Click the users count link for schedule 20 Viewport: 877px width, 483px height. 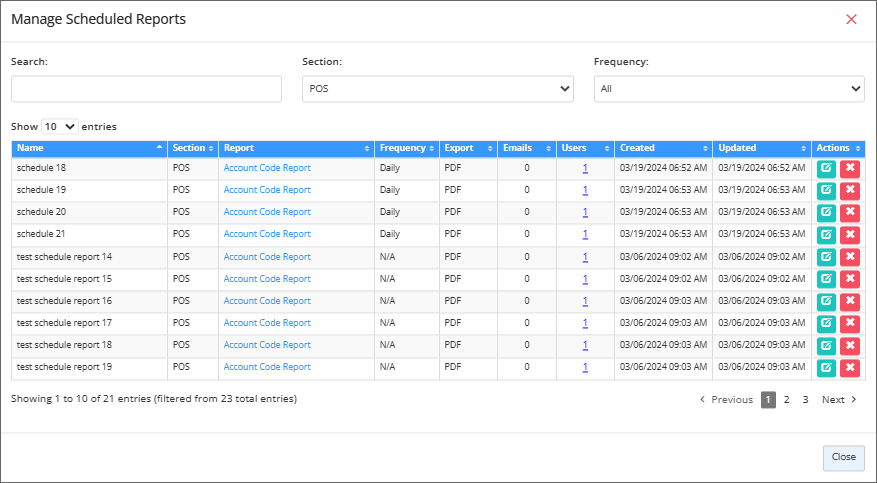tap(585, 212)
